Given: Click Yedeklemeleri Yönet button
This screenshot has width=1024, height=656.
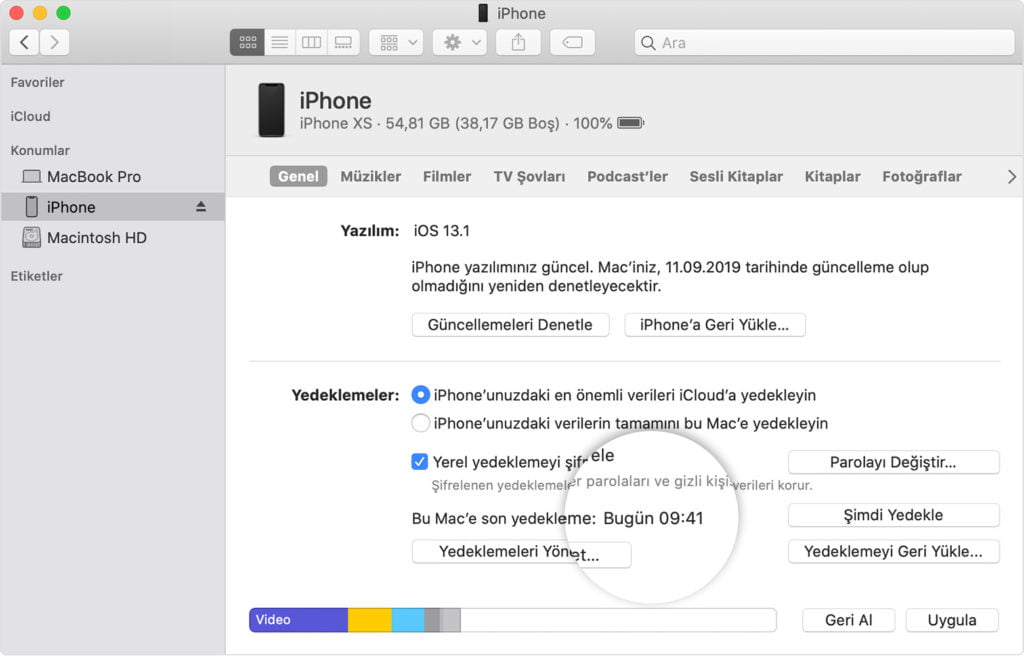Looking at the screenshot, I should (x=521, y=552).
